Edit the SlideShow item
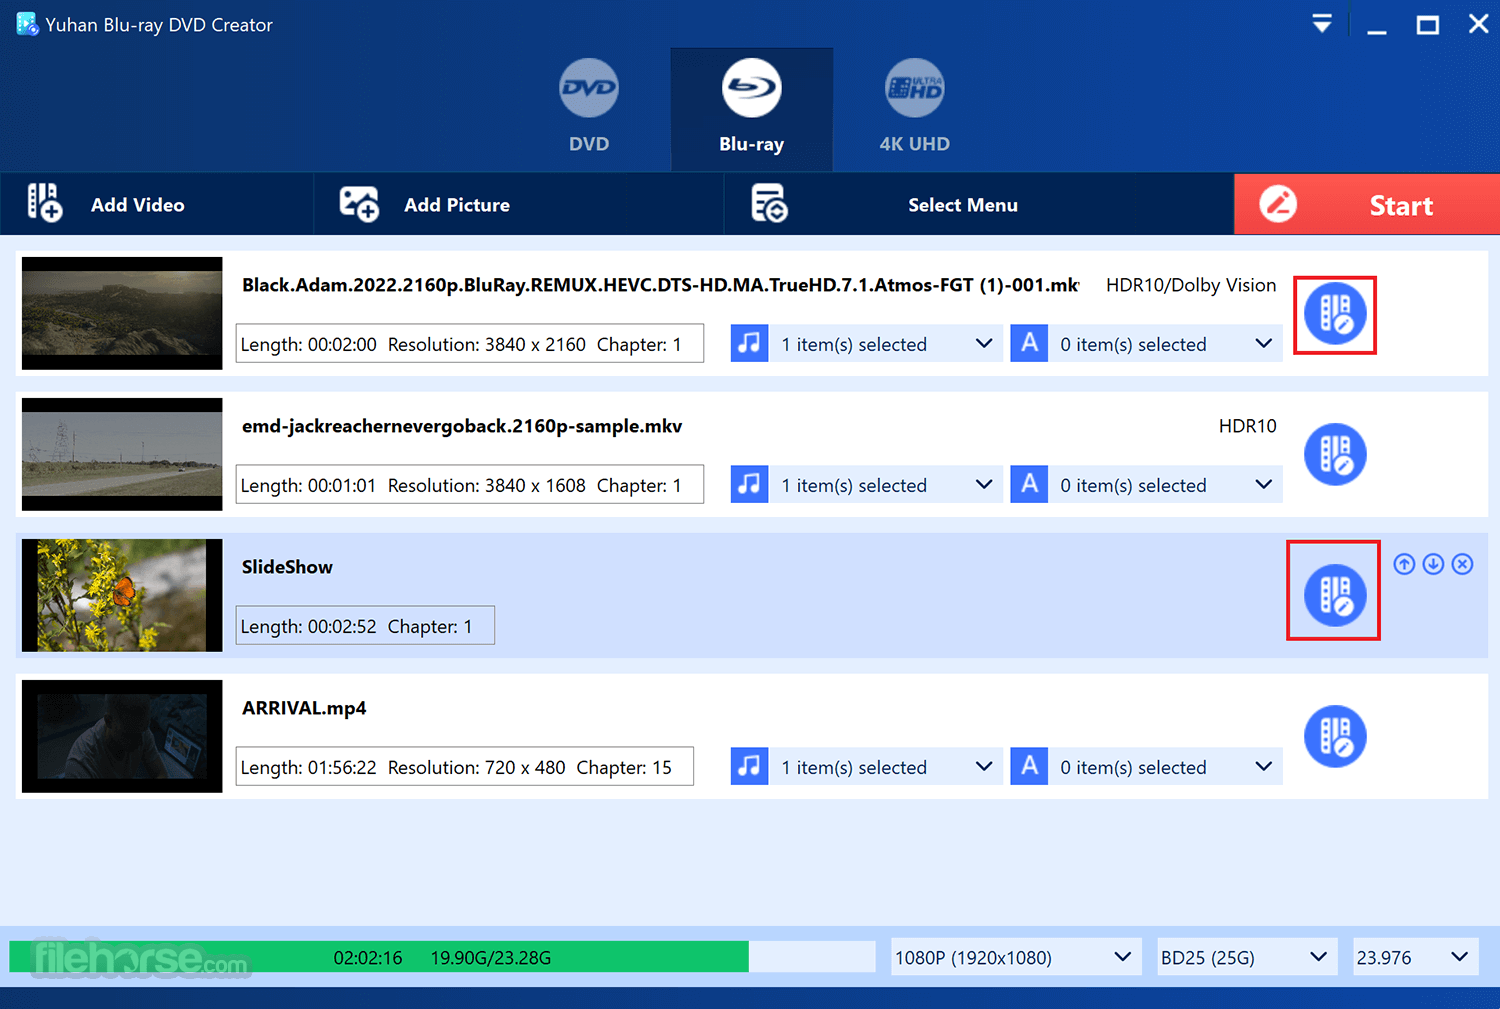1500x1009 pixels. (x=1335, y=595)
